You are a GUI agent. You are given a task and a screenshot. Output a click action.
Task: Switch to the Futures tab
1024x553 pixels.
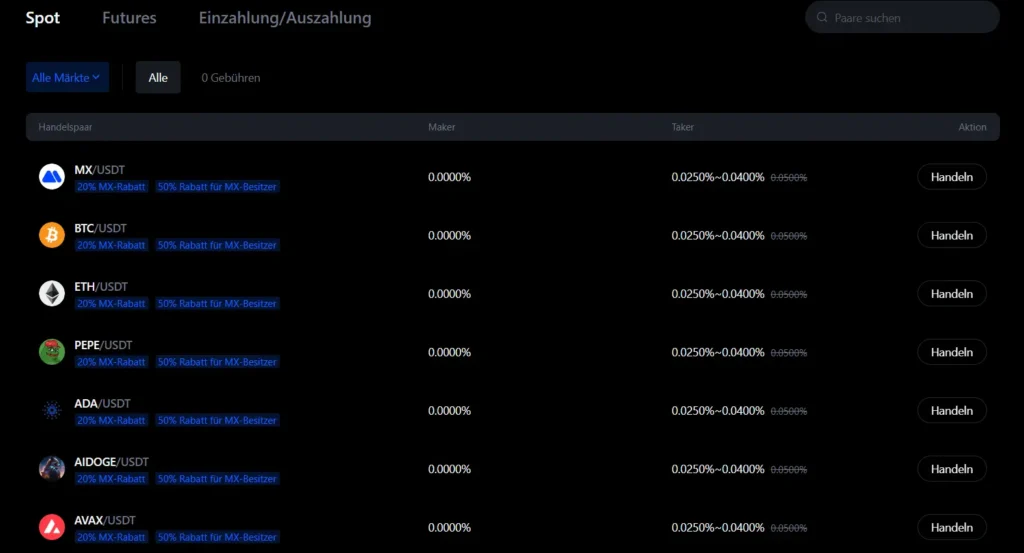pyautogui.click(x=129, y=18)
